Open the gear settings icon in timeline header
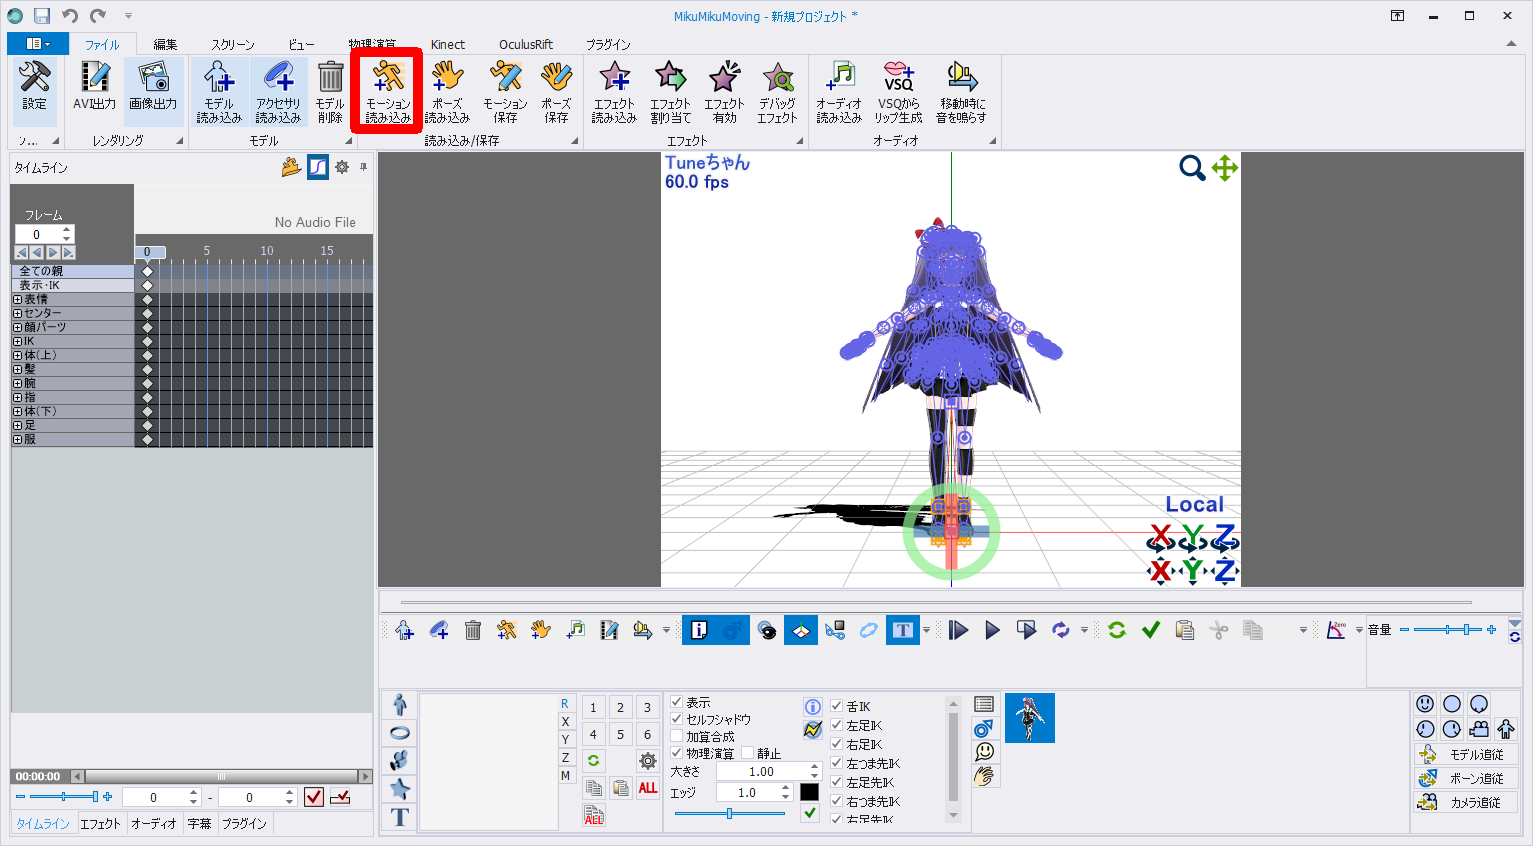Viewport: 1533px width, 846px height. click(342, 167)
